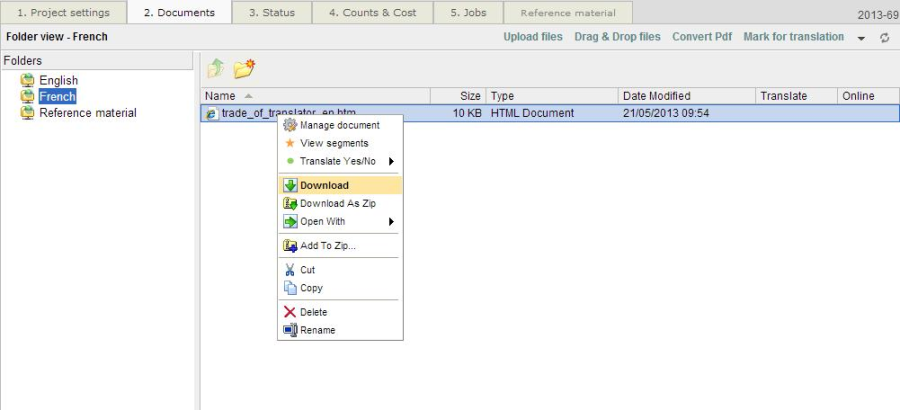The width and height of the screenshot is (900, 410).
Task: Click the Reference material folder icon
Action: 28,113
